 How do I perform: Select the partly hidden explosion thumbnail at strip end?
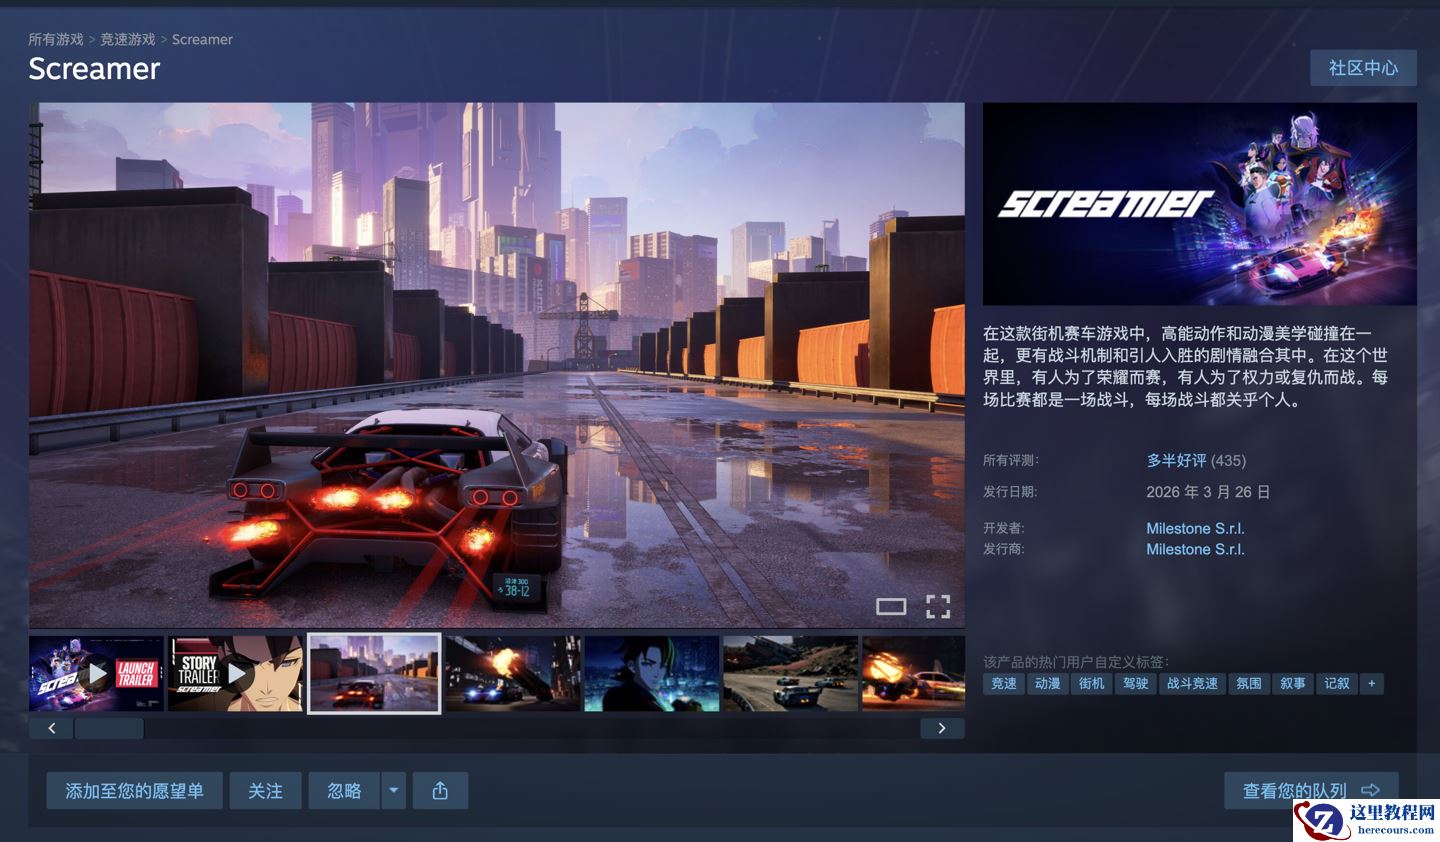914,674
